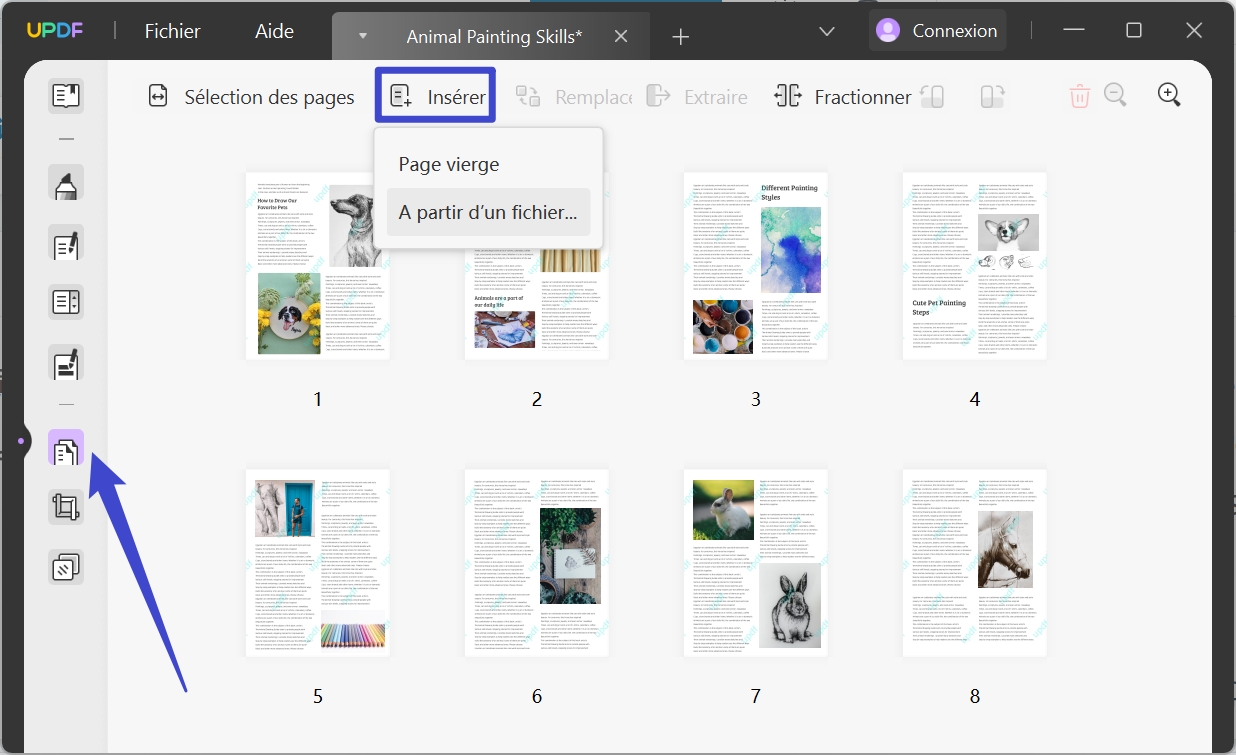Open the Crop pages tool
The height and width of the screenshot is (755, 1236).
click(x=65, y=507)
